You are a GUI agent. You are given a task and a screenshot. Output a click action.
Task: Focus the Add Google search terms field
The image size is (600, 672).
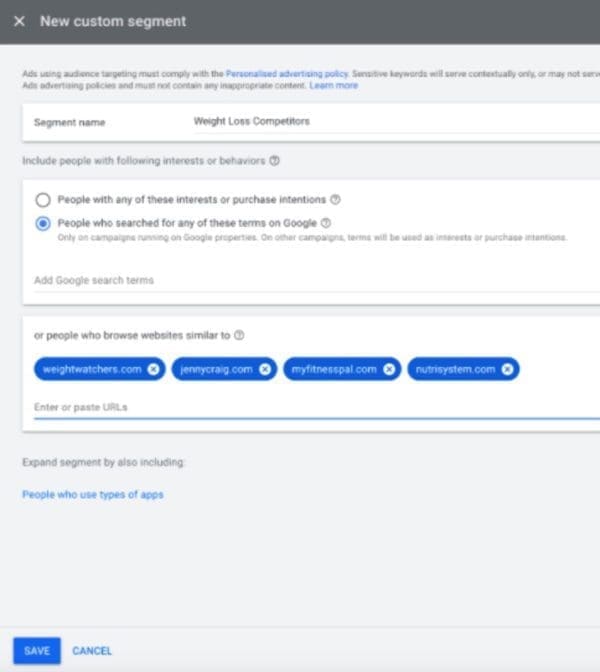(300, 280)
